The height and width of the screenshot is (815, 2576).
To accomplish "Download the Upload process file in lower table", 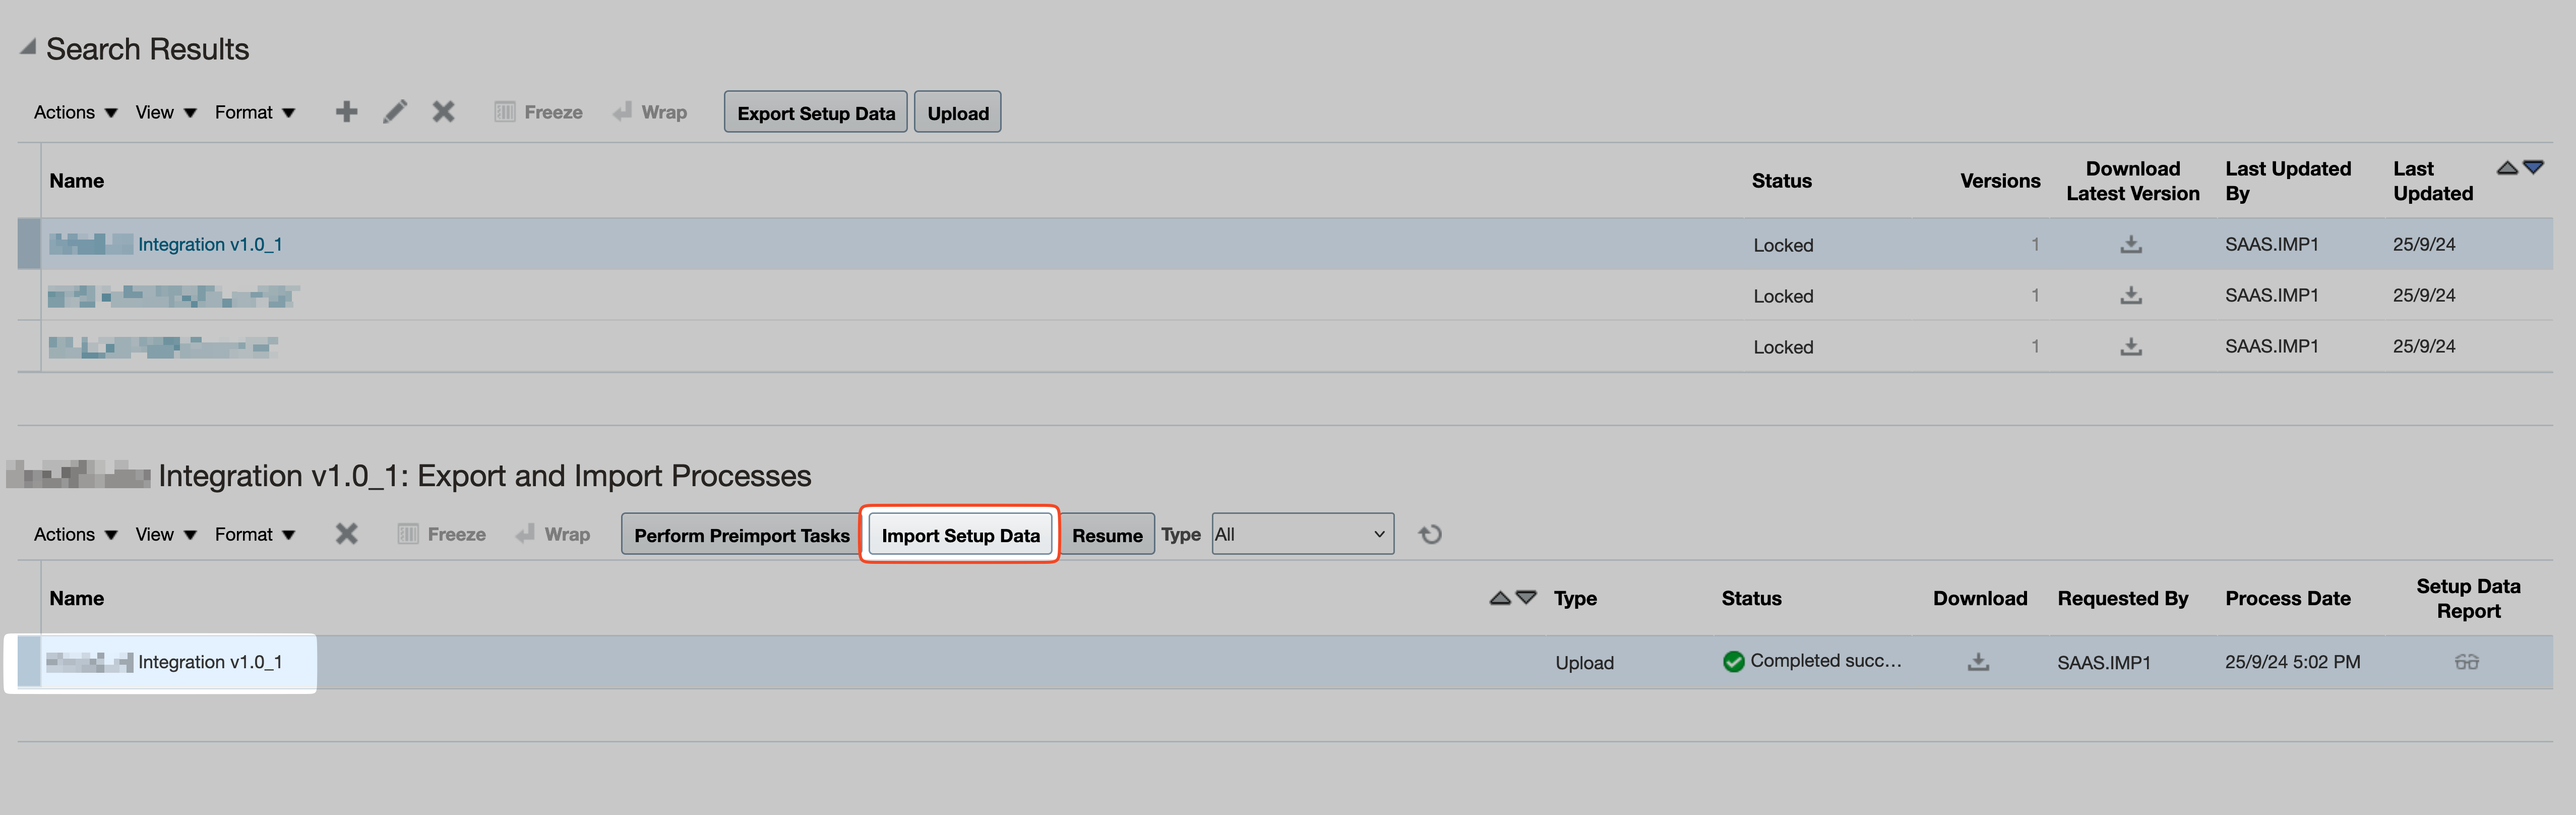I will [x=1978, y=662].
